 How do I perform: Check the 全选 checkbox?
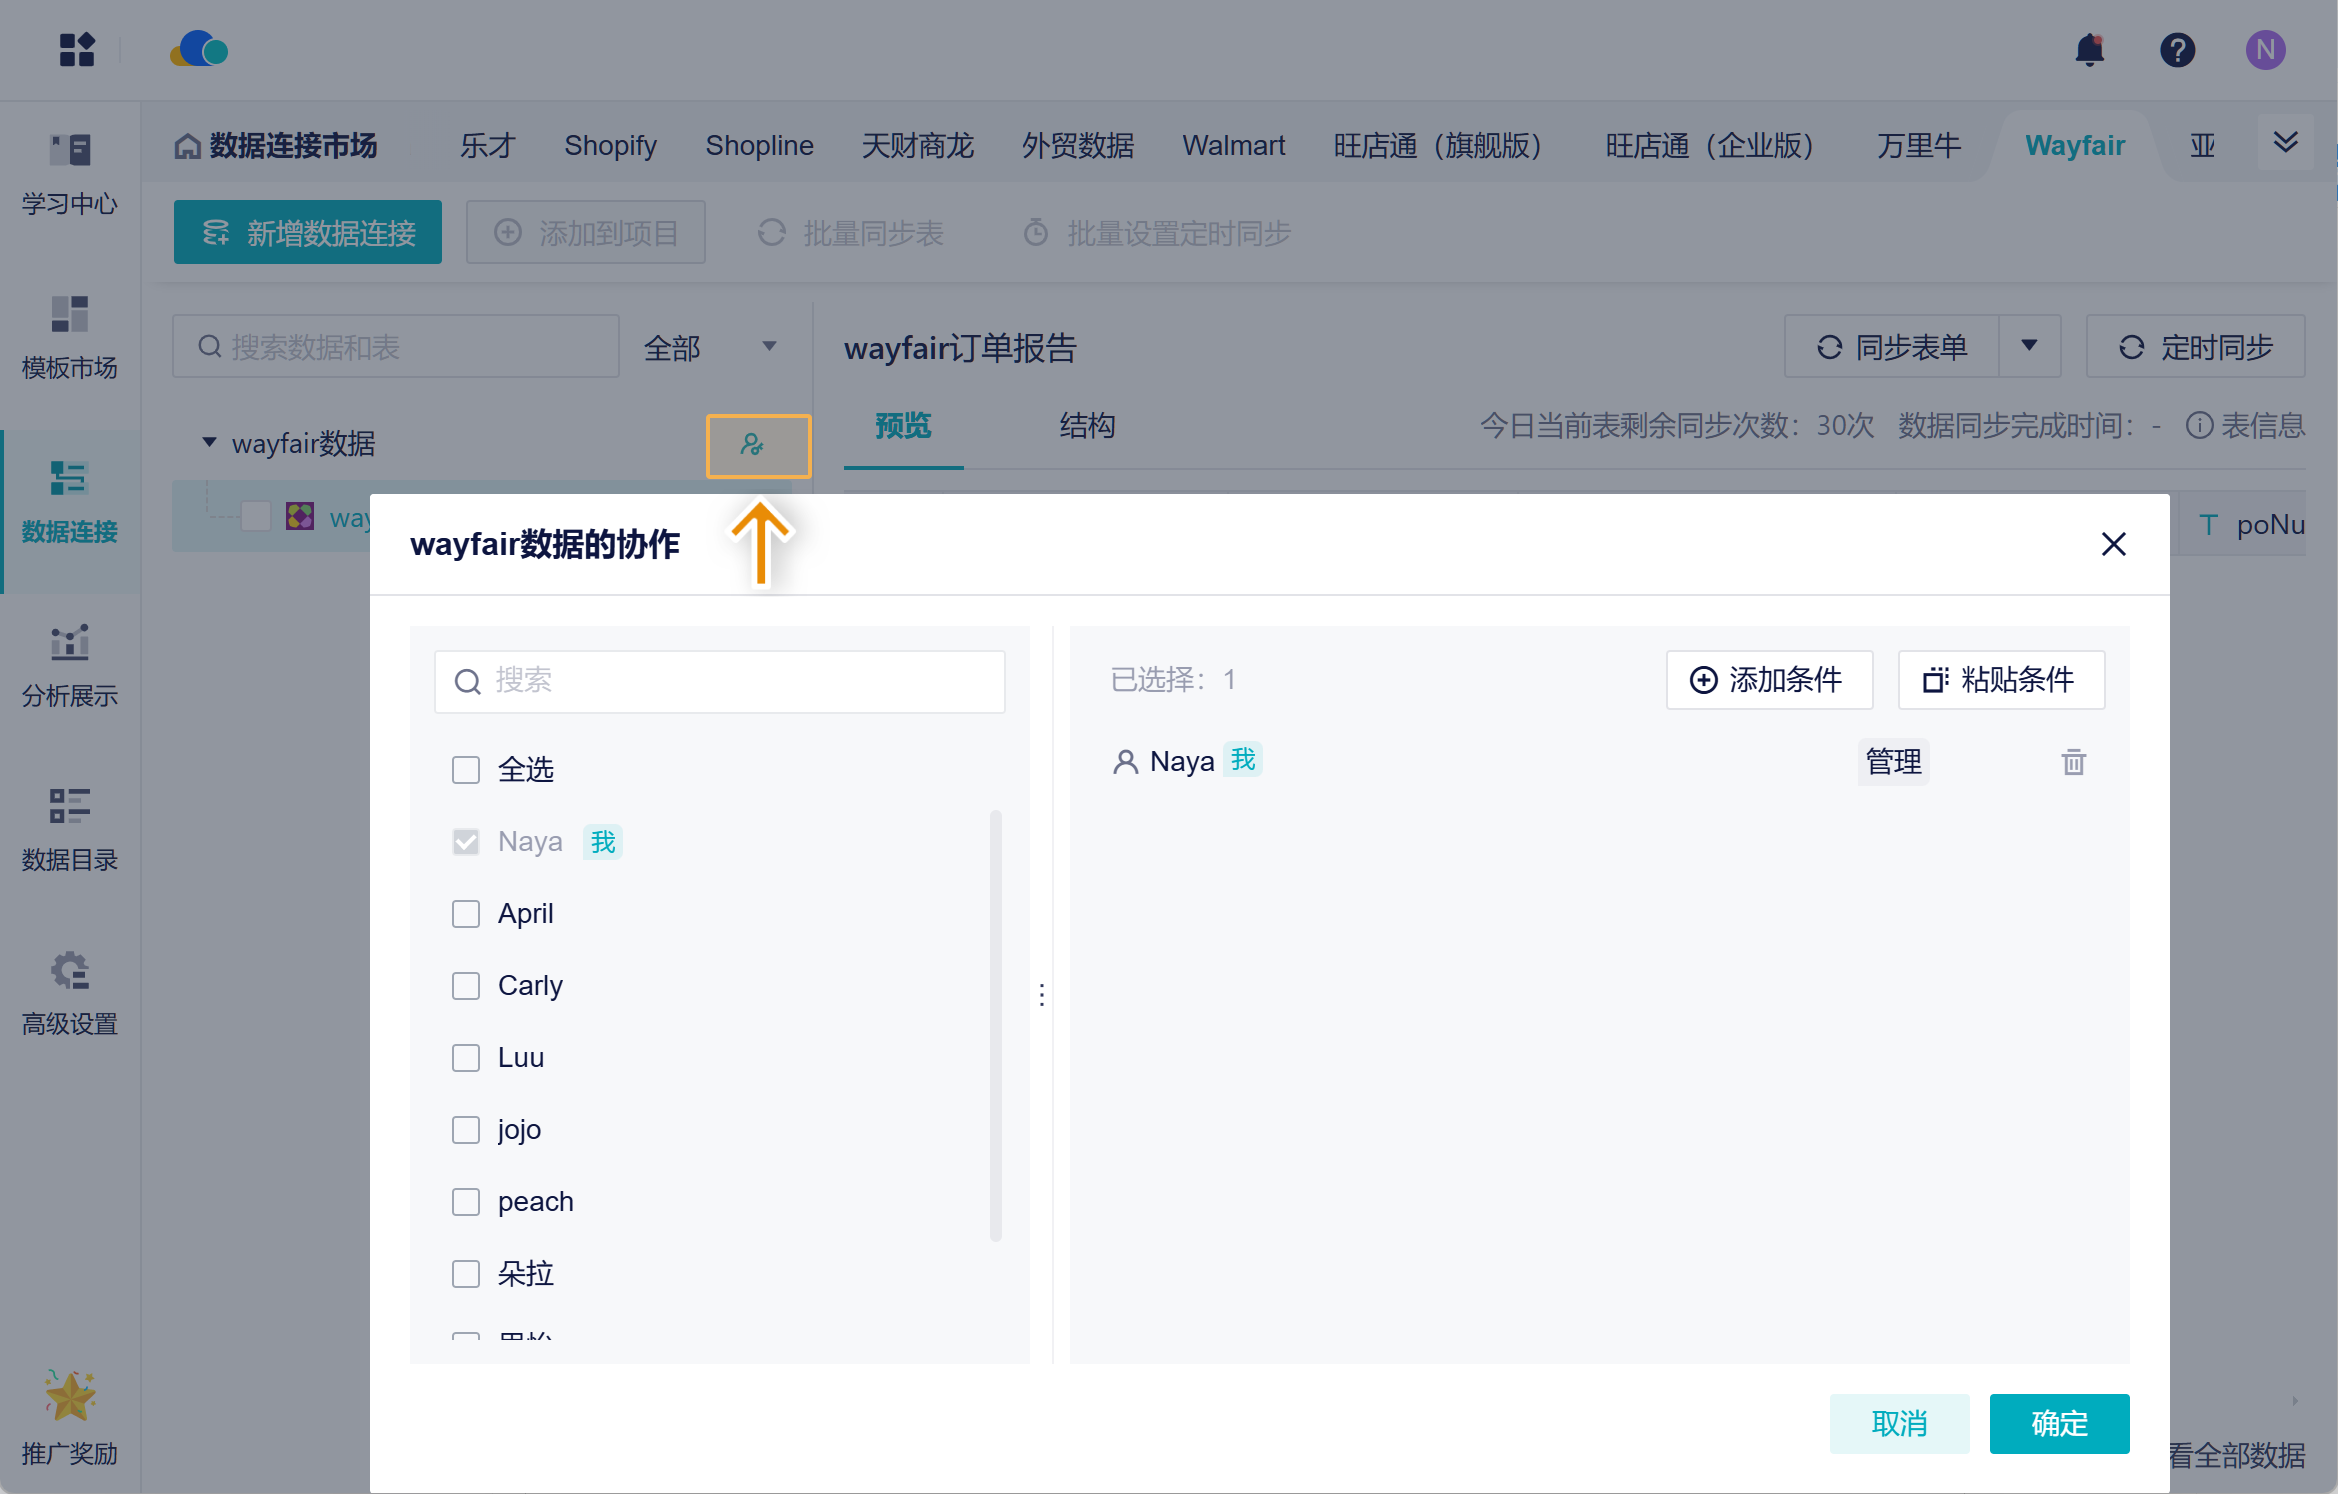(x=466, y=770)
